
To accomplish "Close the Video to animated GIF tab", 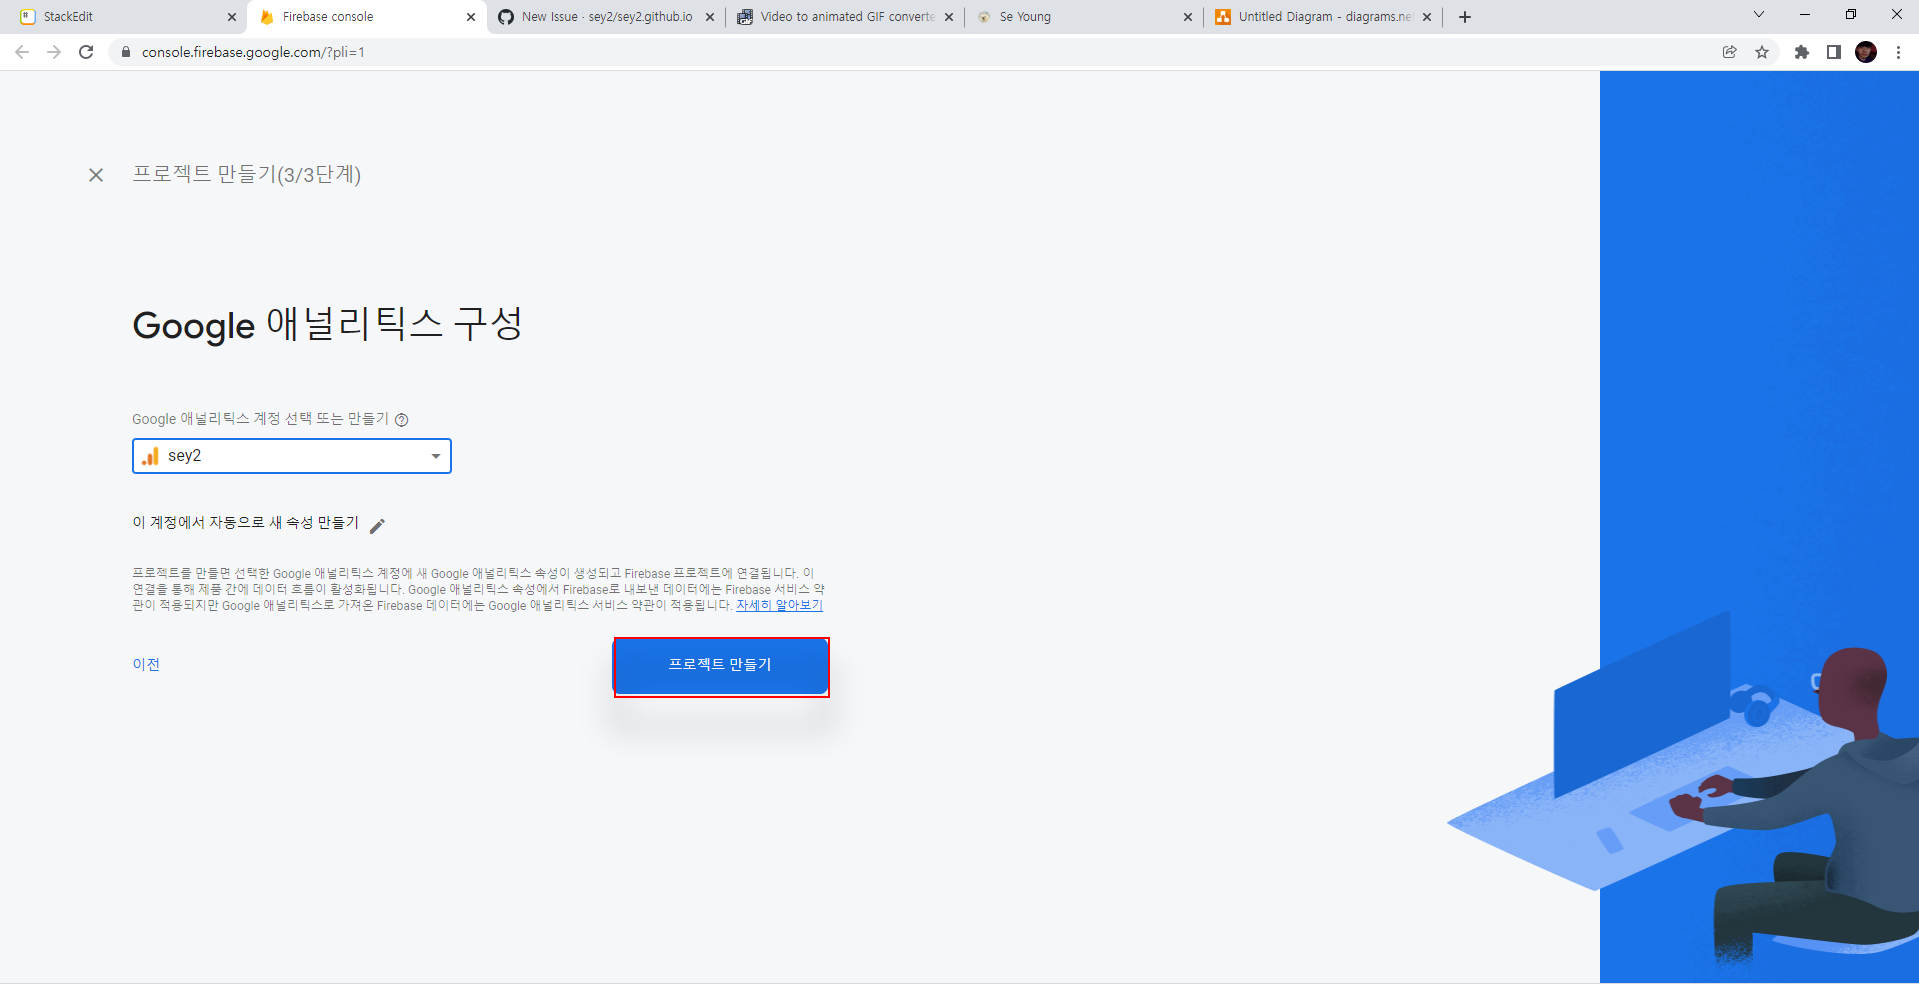I will tap(949, 17).
